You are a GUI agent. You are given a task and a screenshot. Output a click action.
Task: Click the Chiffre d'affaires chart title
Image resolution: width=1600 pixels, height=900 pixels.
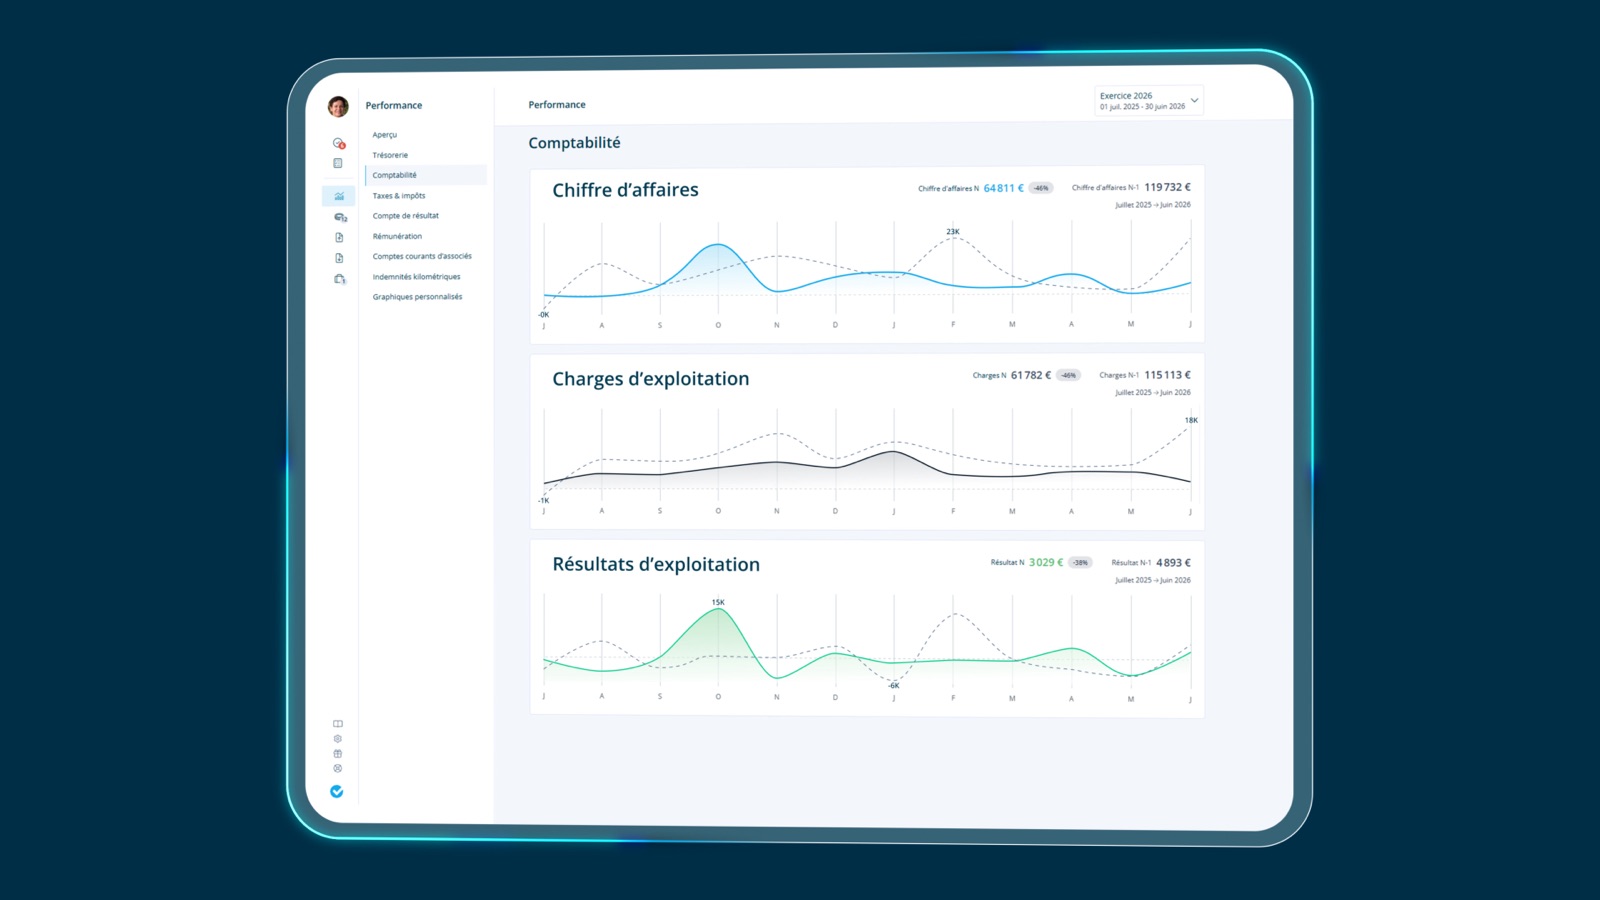pyautogui.click(x=625, y=190)
